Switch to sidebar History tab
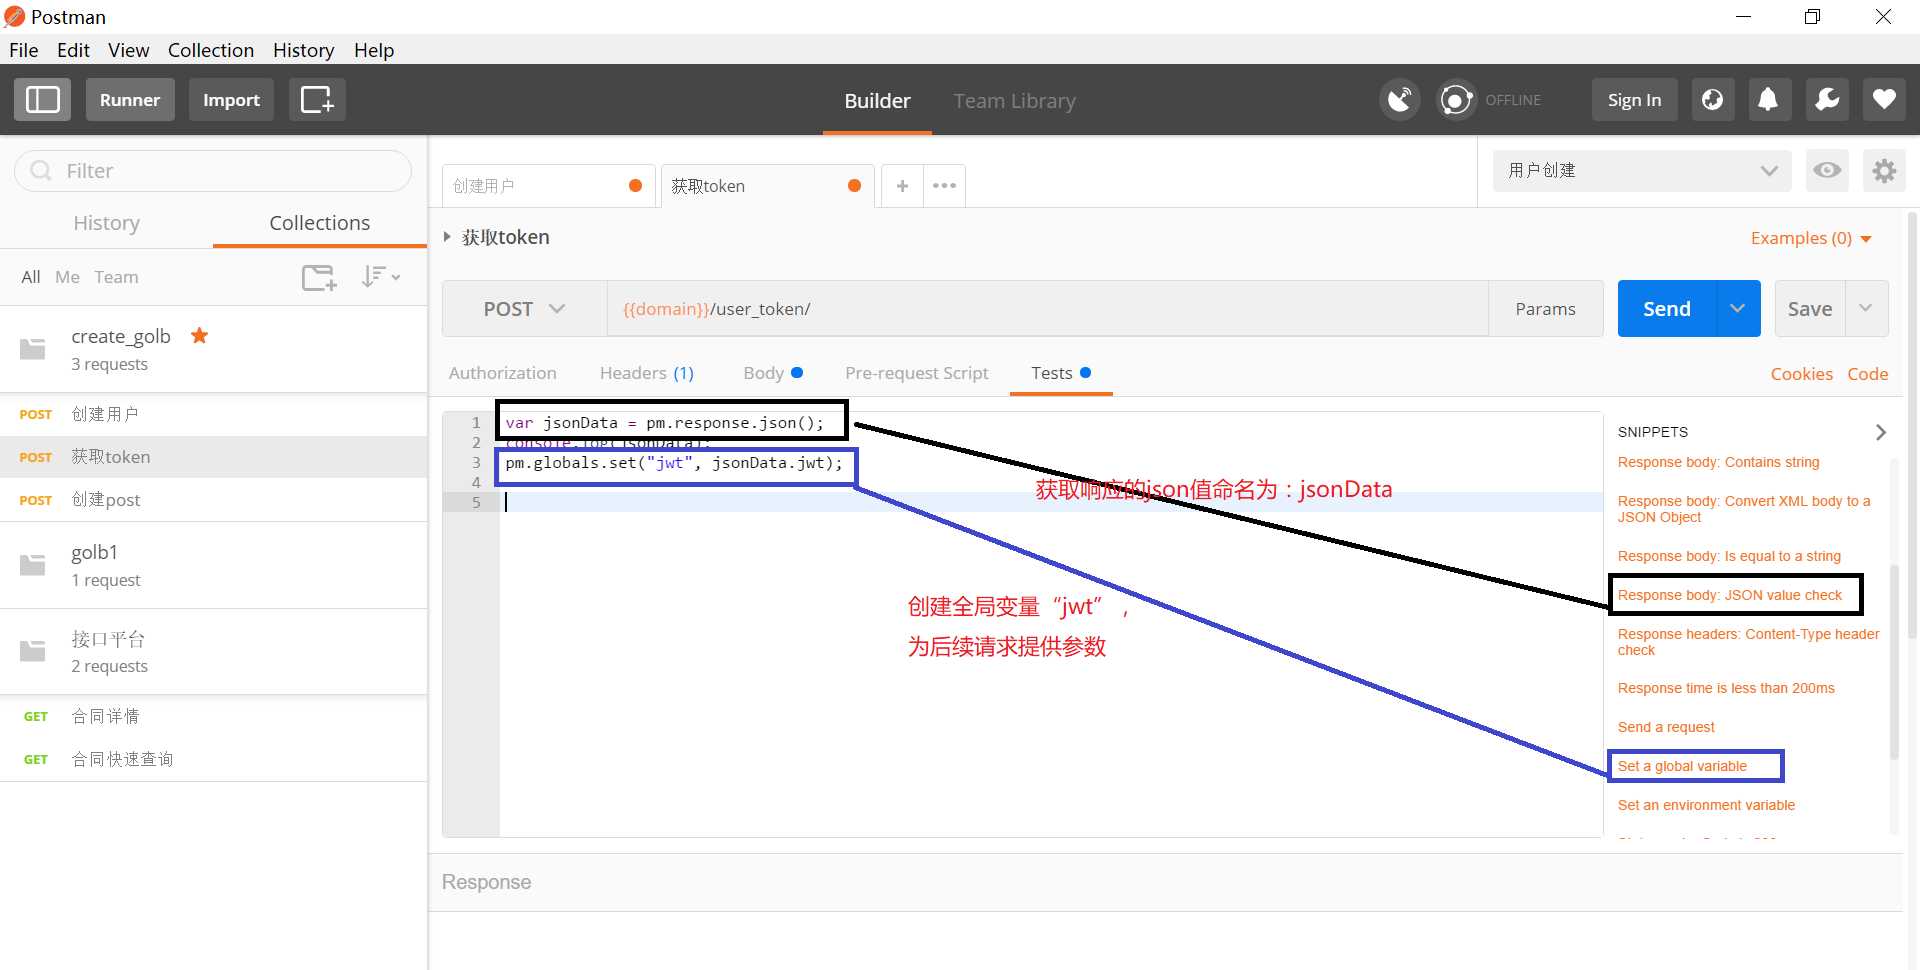 pyautogui.click(x=106, y=223)
